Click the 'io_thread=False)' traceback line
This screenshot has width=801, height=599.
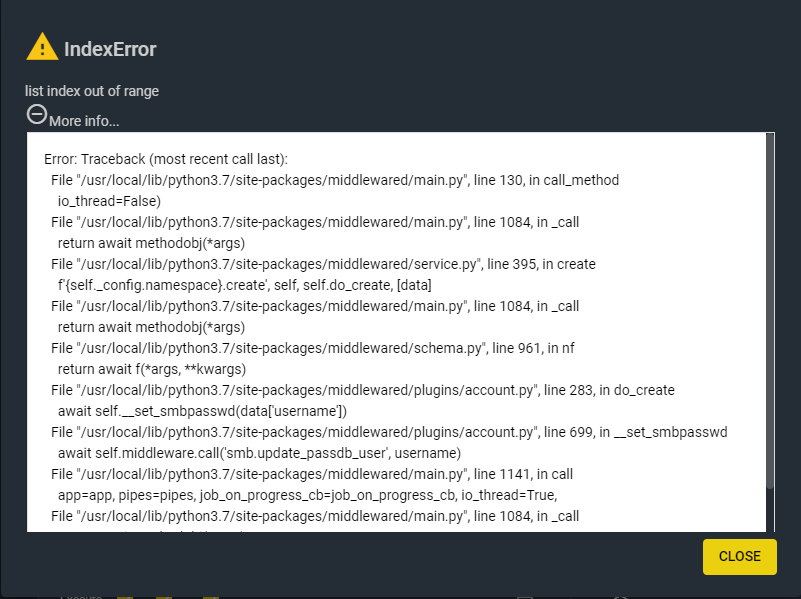pyautogui.click(x=109, y=201)
